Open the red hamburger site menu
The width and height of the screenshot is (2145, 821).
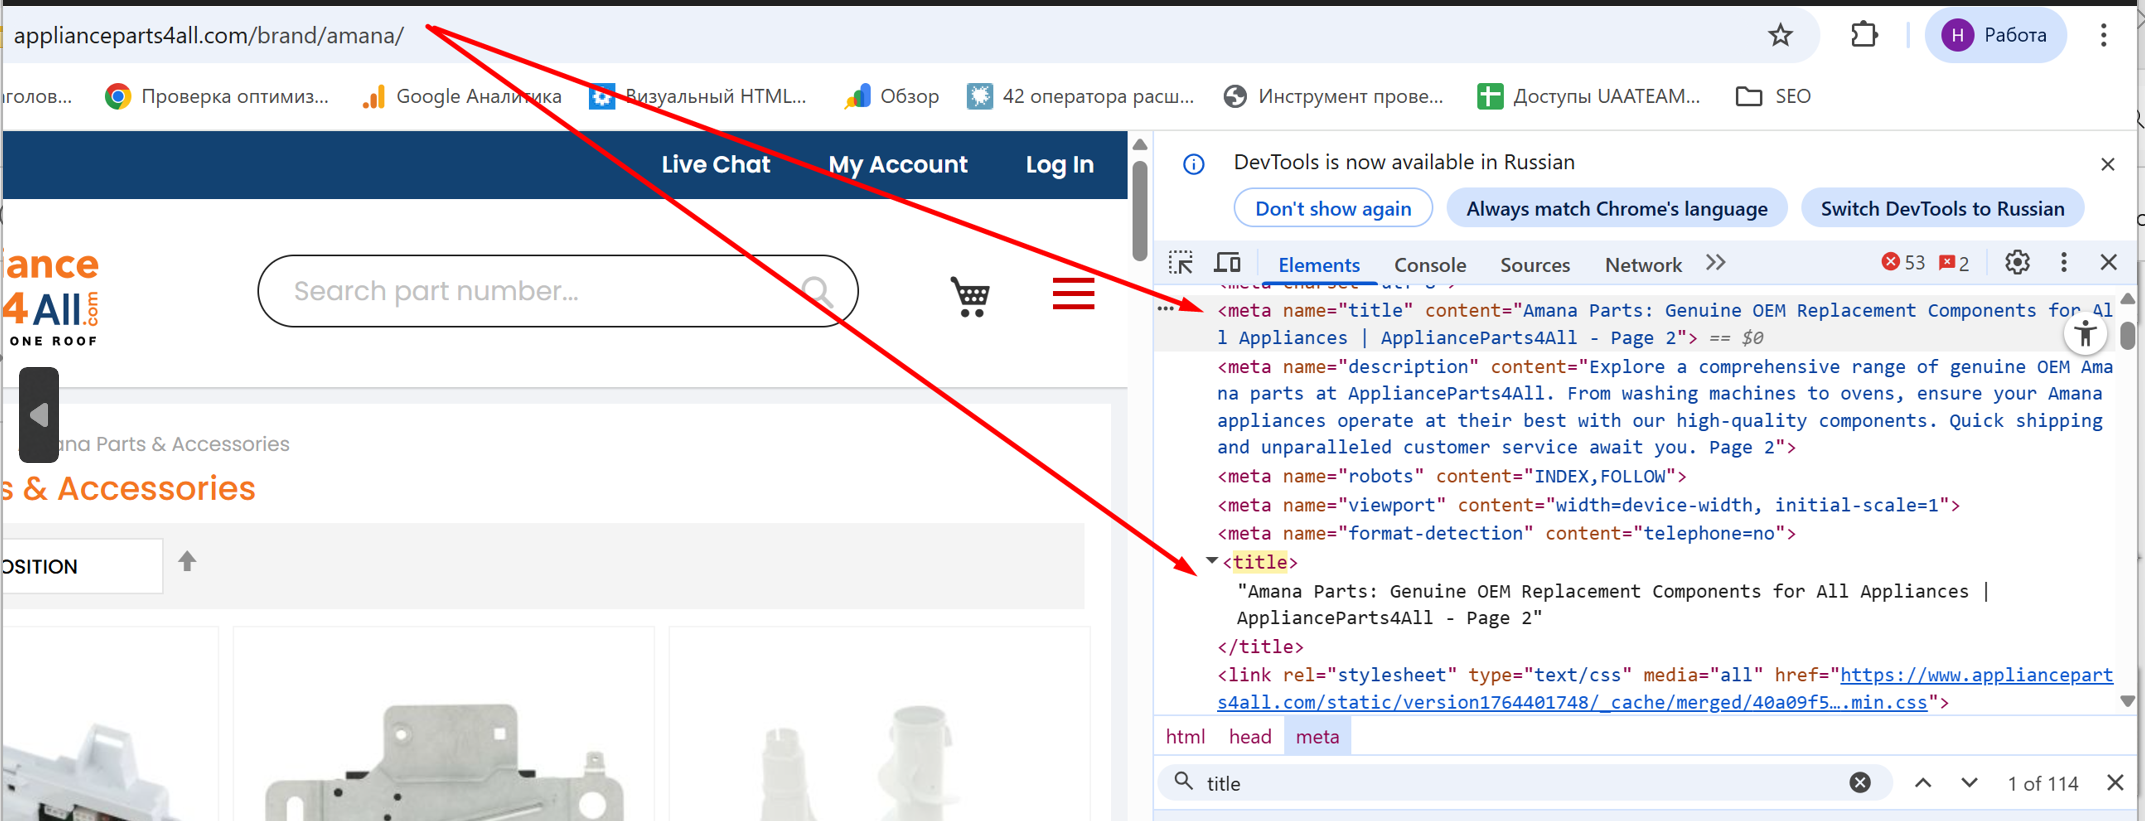(x=1073, y=294)
